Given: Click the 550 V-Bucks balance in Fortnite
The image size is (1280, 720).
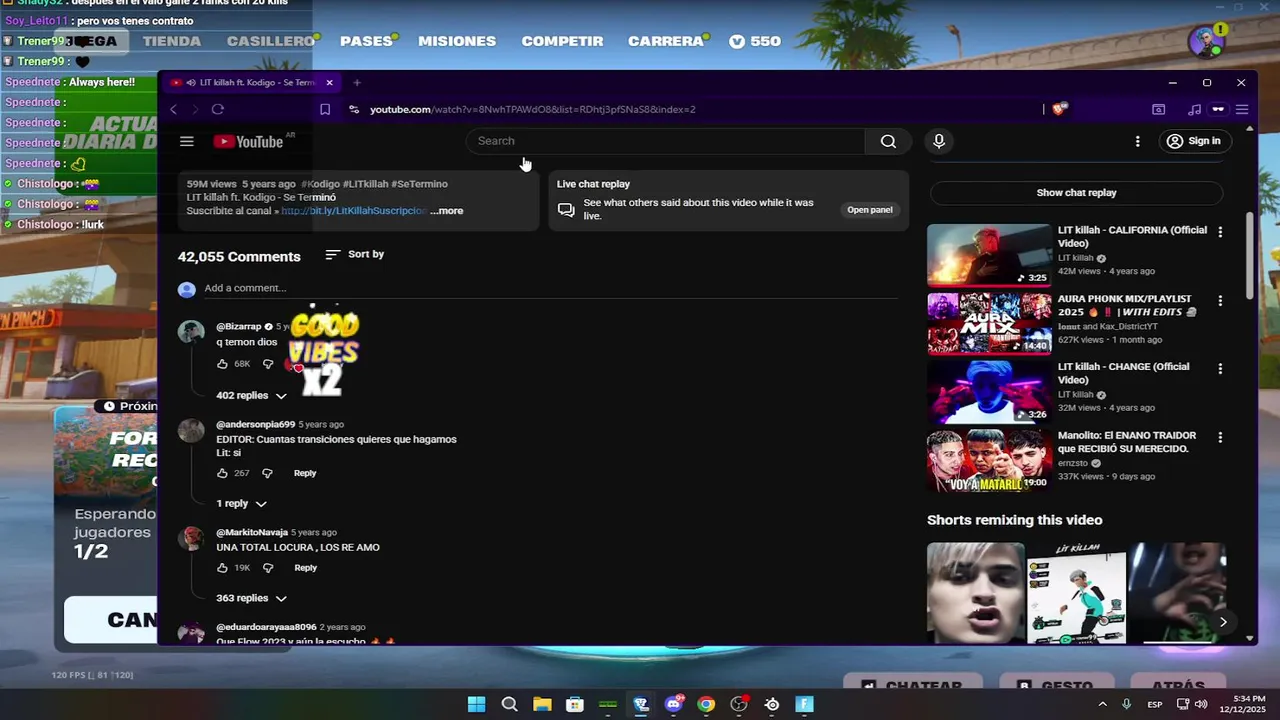Looking at the screenshot, I should tap(755, 41).
